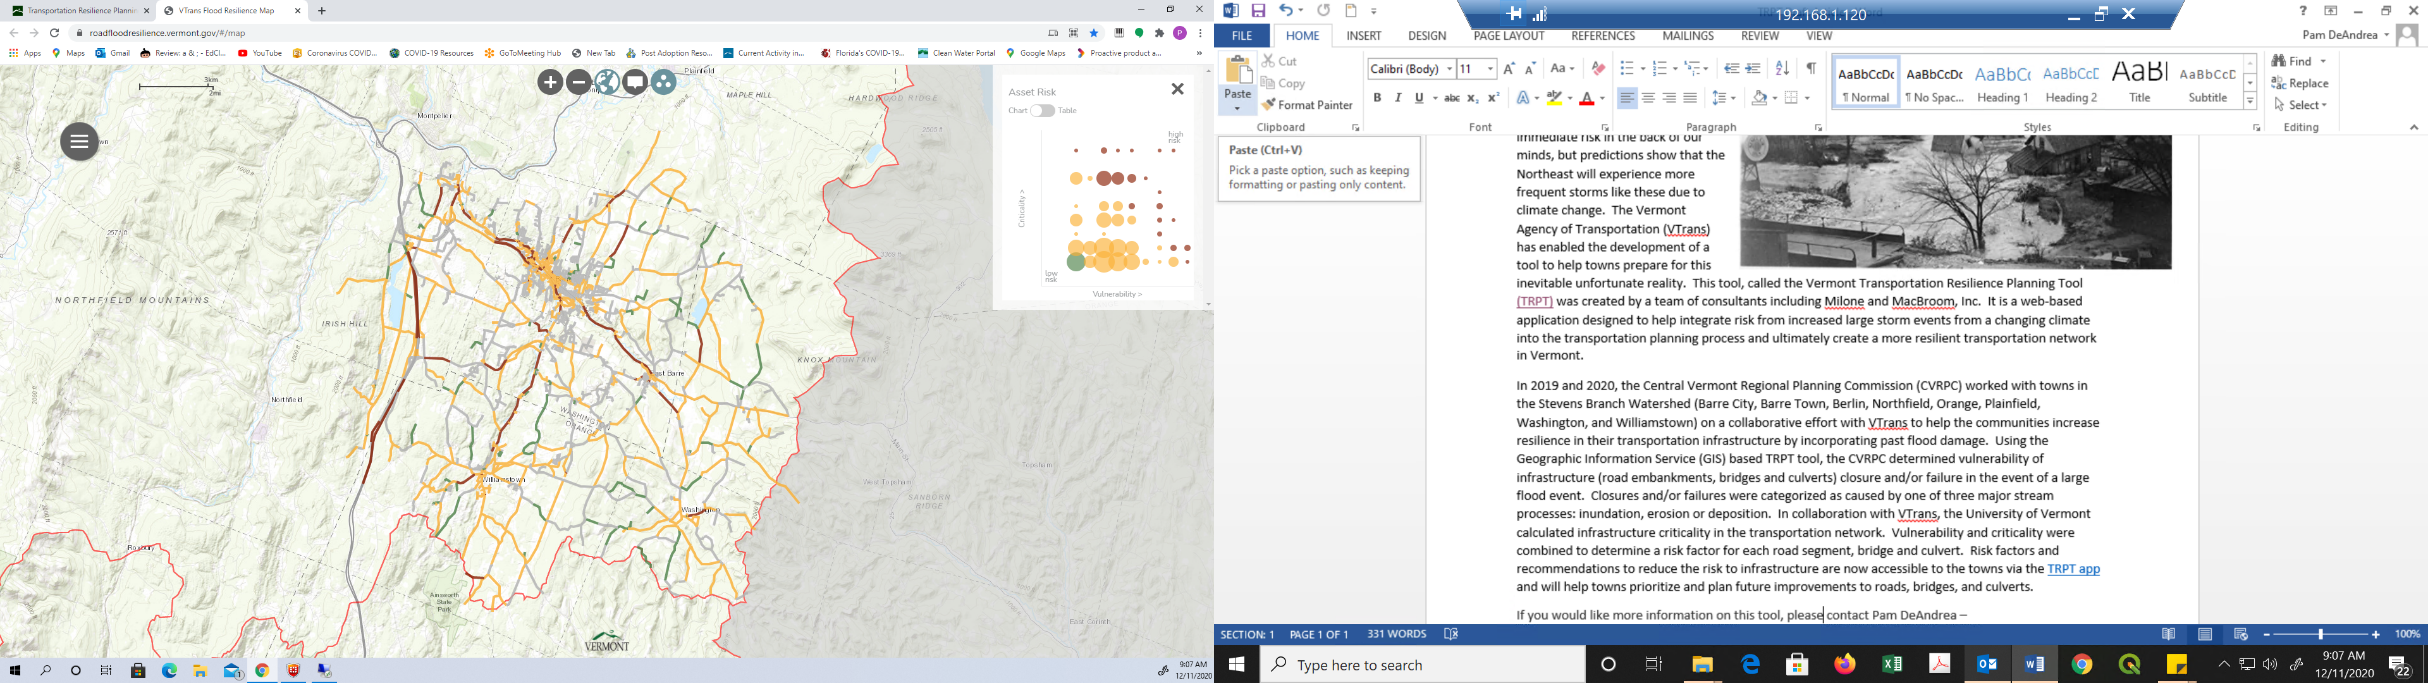2428x683 pixels.
Task: Save the Word document from quick access
Action: (x=1258, y=11)
